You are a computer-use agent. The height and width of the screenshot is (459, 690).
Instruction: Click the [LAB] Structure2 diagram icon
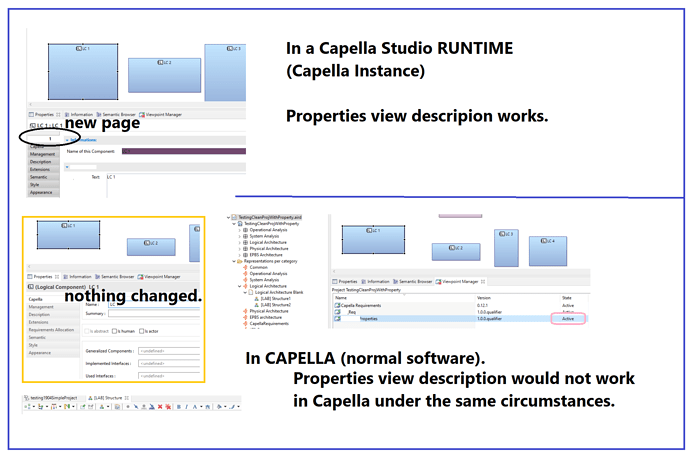257,305
